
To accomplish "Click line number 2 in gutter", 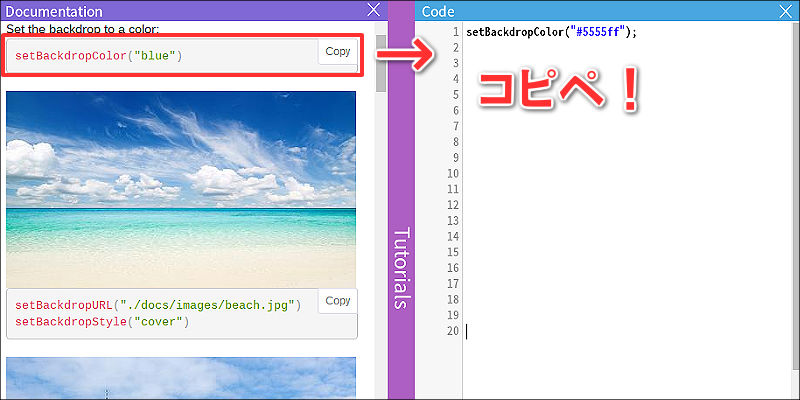I will [x=456, y=48].
